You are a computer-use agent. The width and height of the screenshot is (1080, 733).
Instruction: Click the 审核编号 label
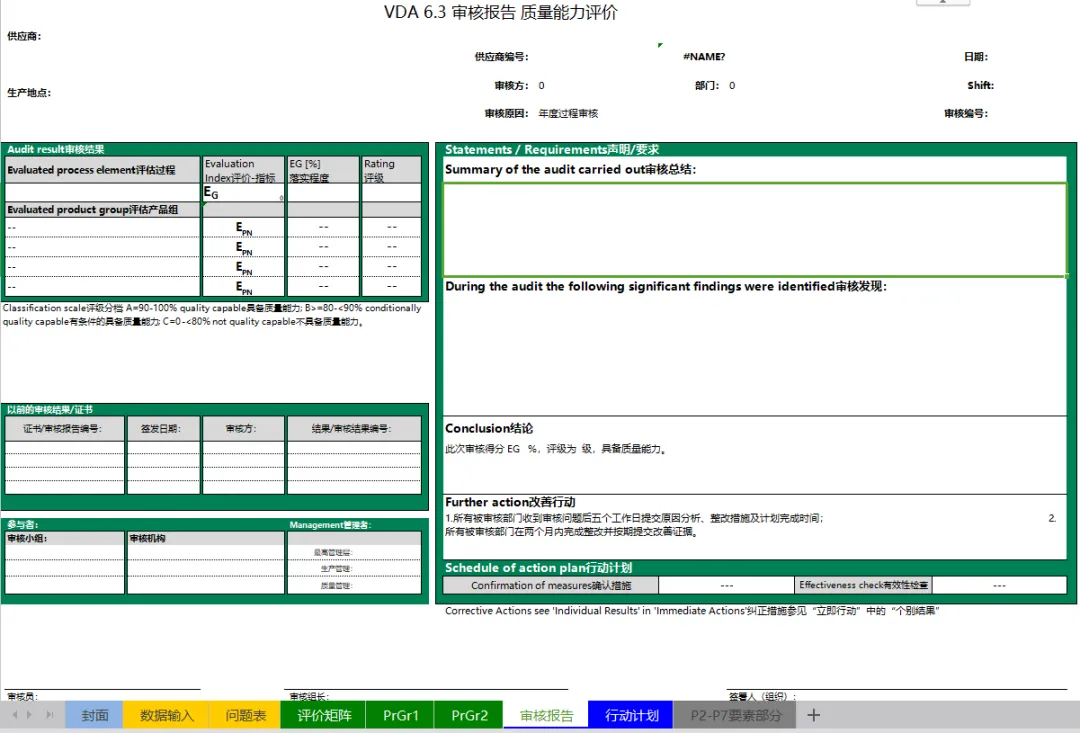[x=966, y=114]
